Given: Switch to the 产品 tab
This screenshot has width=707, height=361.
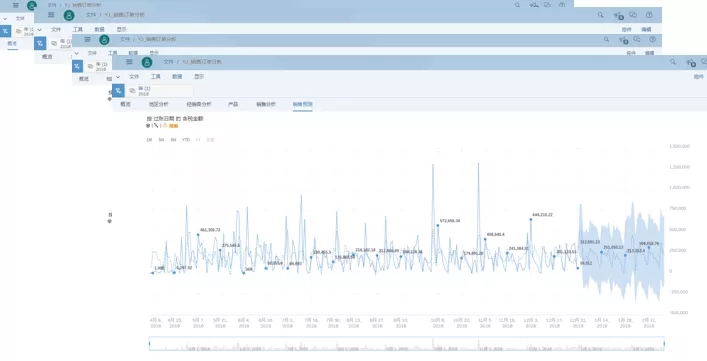Looking at the screenshot, I should pos(233,104).
